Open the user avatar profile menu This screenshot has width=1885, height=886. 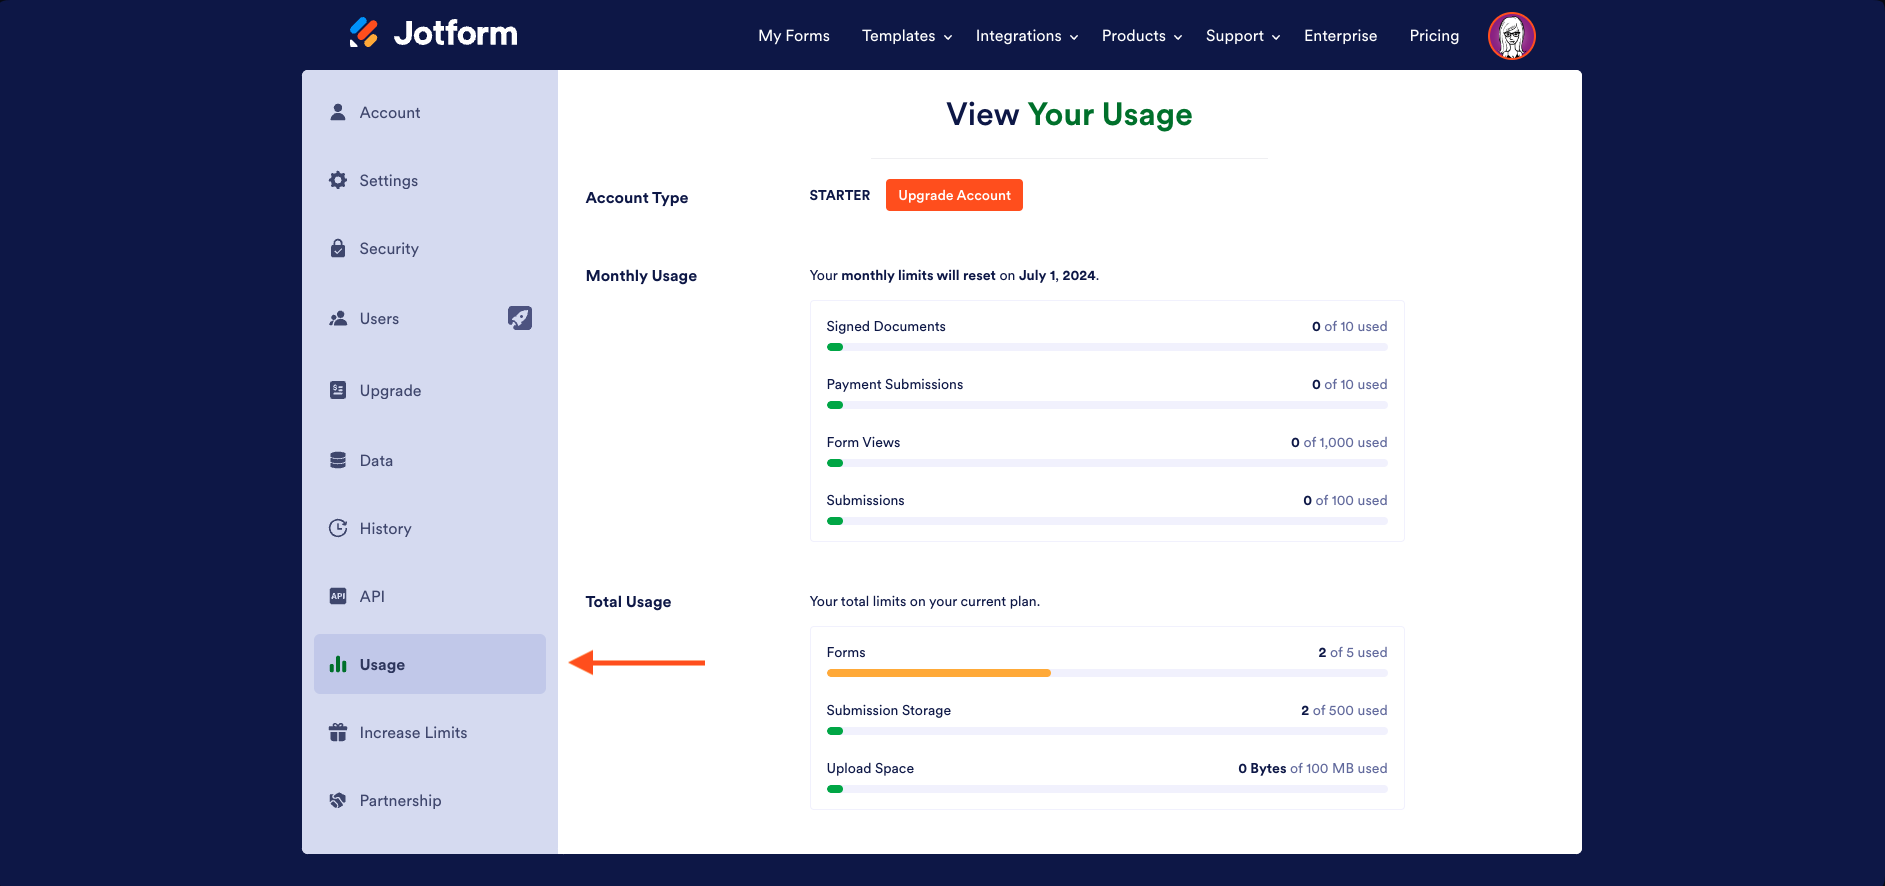[1511, 36]
